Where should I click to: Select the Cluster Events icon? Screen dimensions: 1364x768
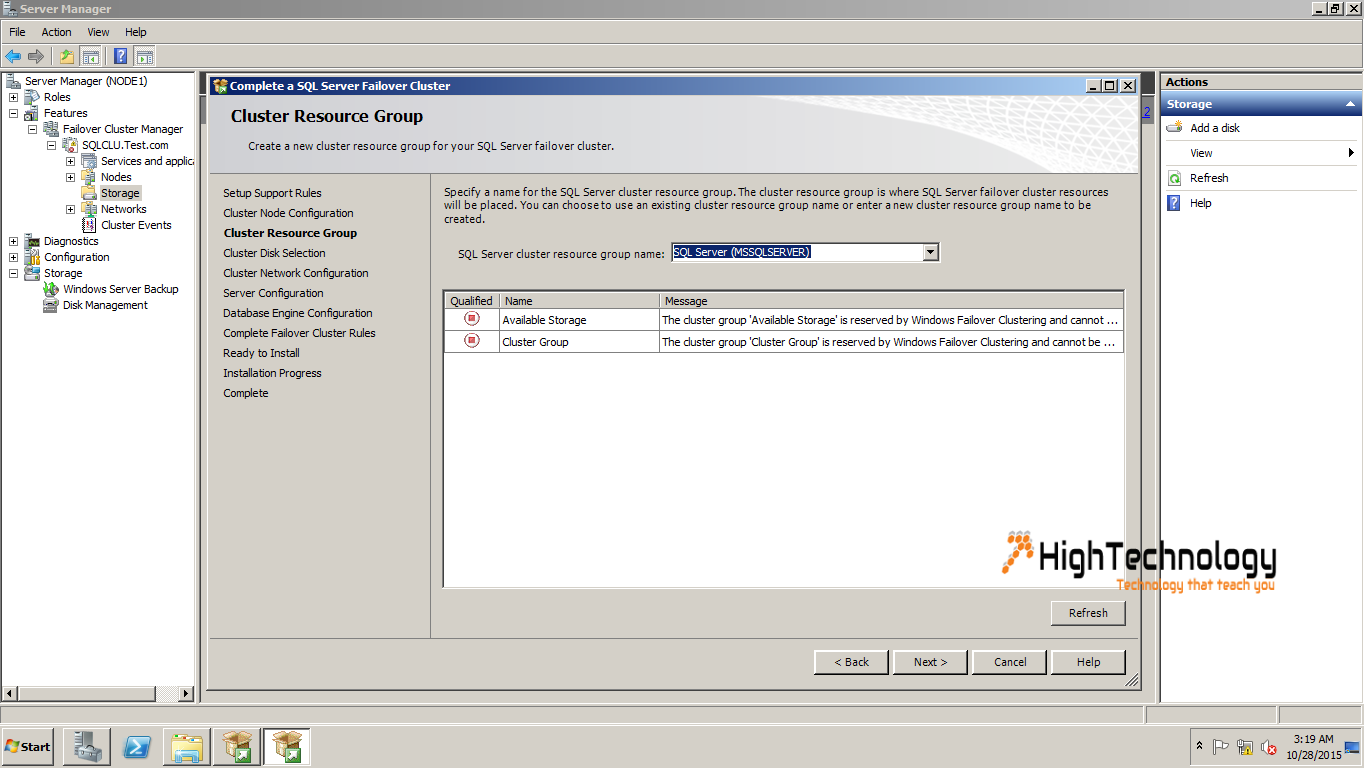tap(89, 225)
